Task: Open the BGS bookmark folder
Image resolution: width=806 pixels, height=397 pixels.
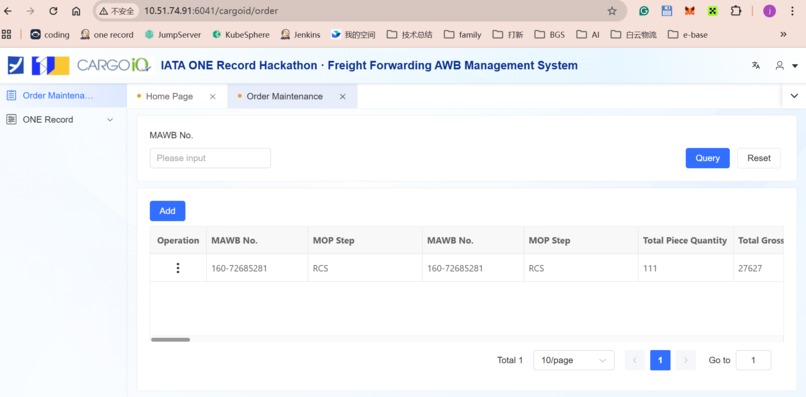Action: (549, 34)
